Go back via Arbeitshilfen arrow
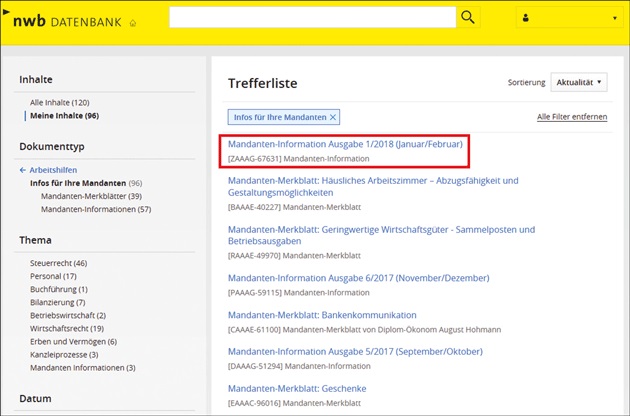The image size is (630, 416). point(22,170)
